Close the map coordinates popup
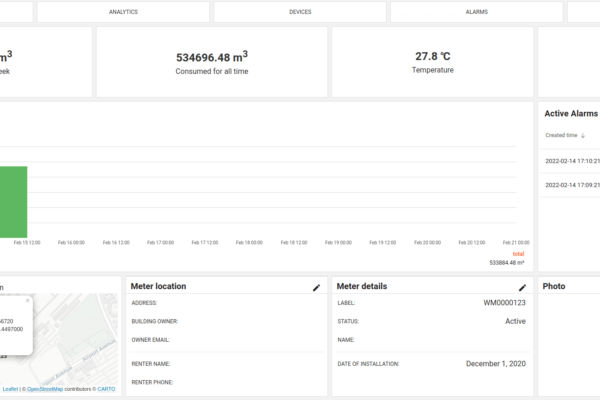Image resolution: width=600 pixels, height=400 pixels. 27,301
